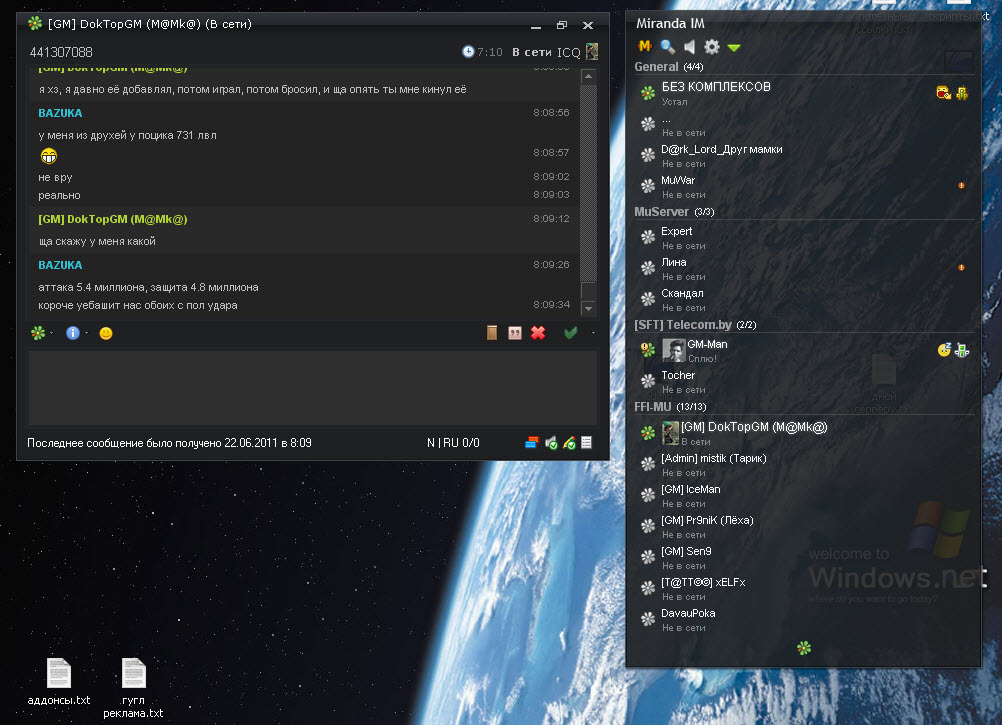1002x725 pixels.
Task: Click BAZUKA sender name at 8:09:26
Action: 60,265
